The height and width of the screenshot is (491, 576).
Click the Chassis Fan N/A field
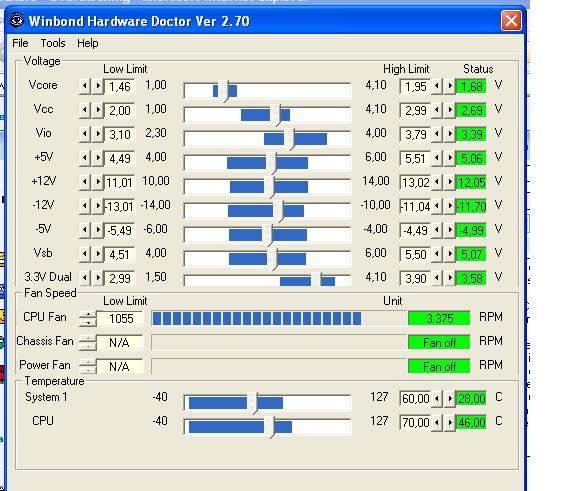coord(119,342)
